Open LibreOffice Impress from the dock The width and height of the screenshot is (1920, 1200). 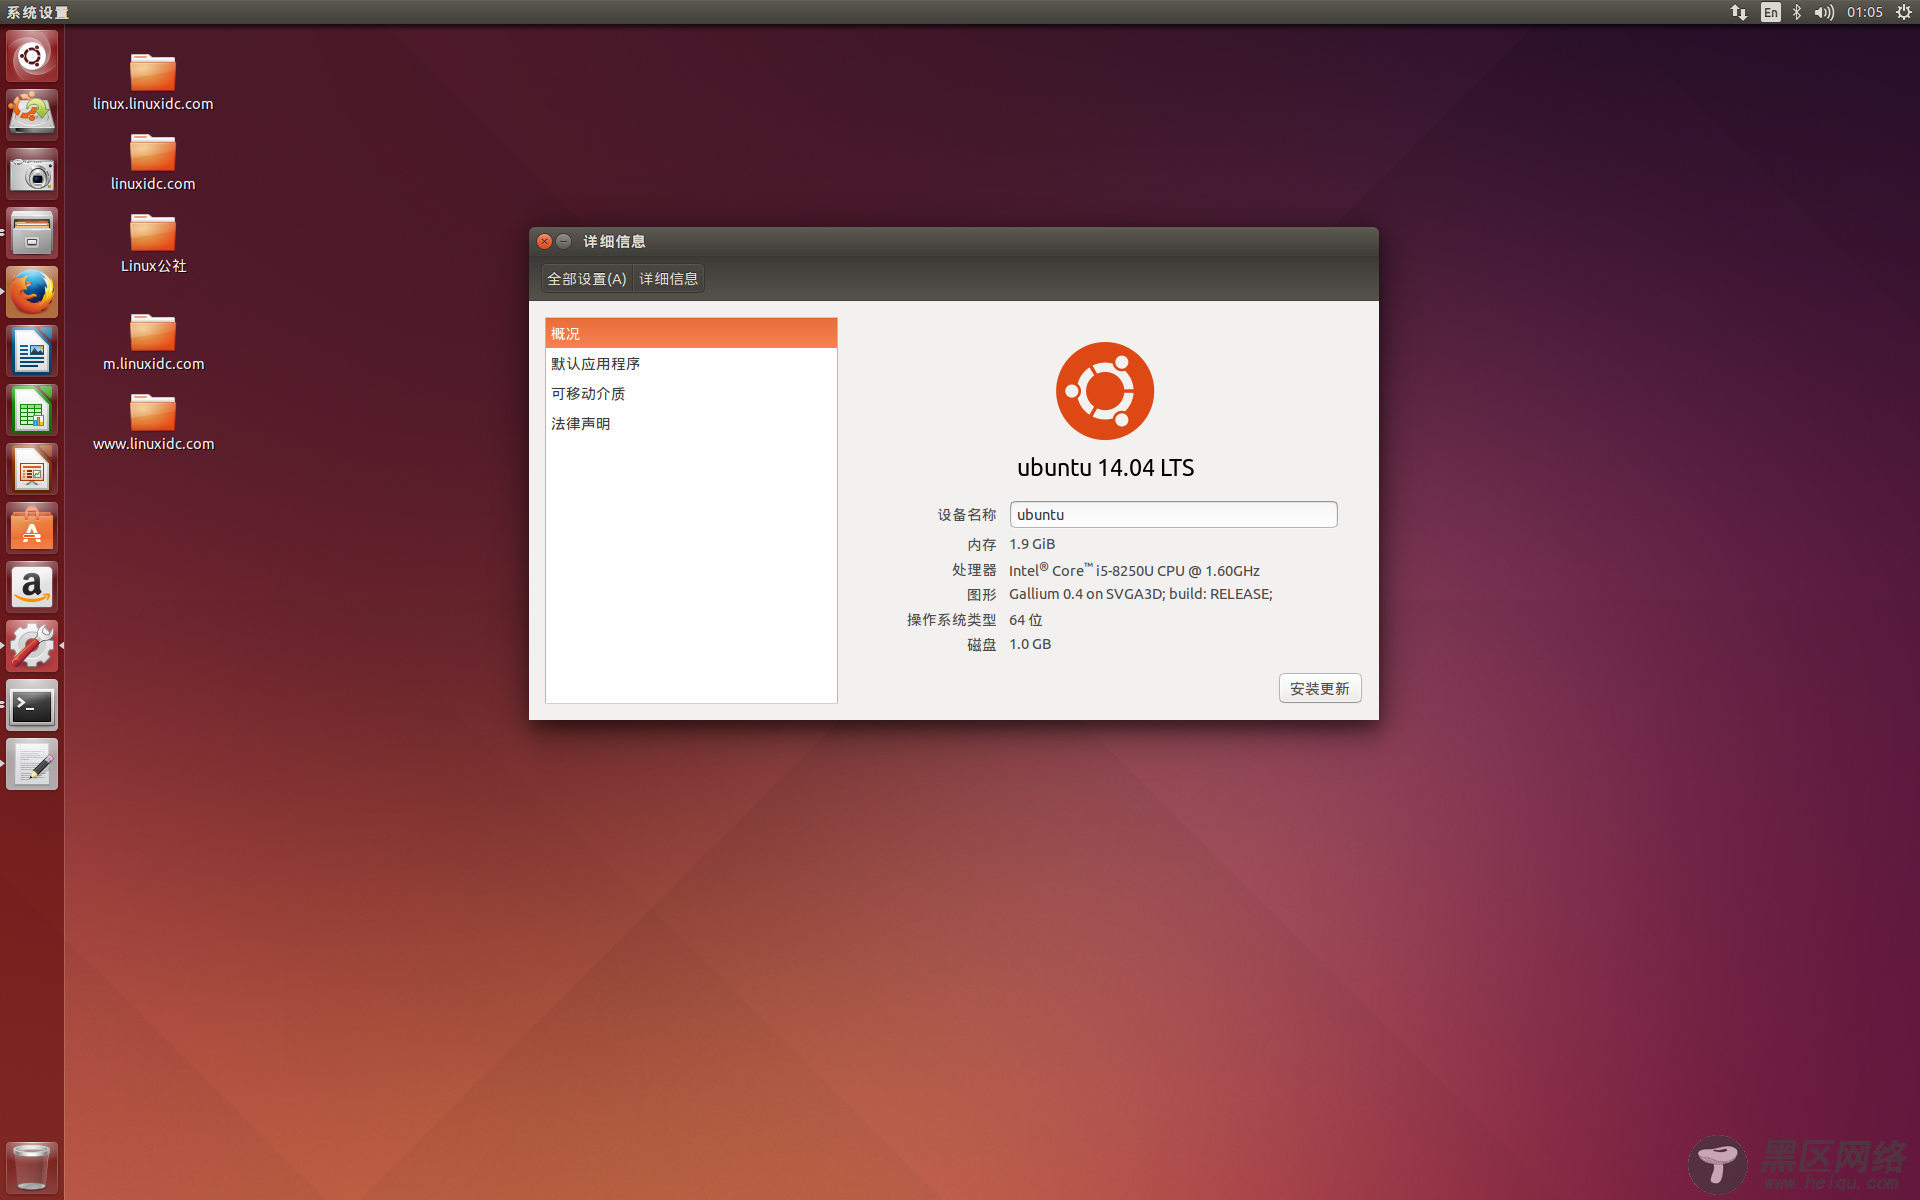(x=32, y=469)
